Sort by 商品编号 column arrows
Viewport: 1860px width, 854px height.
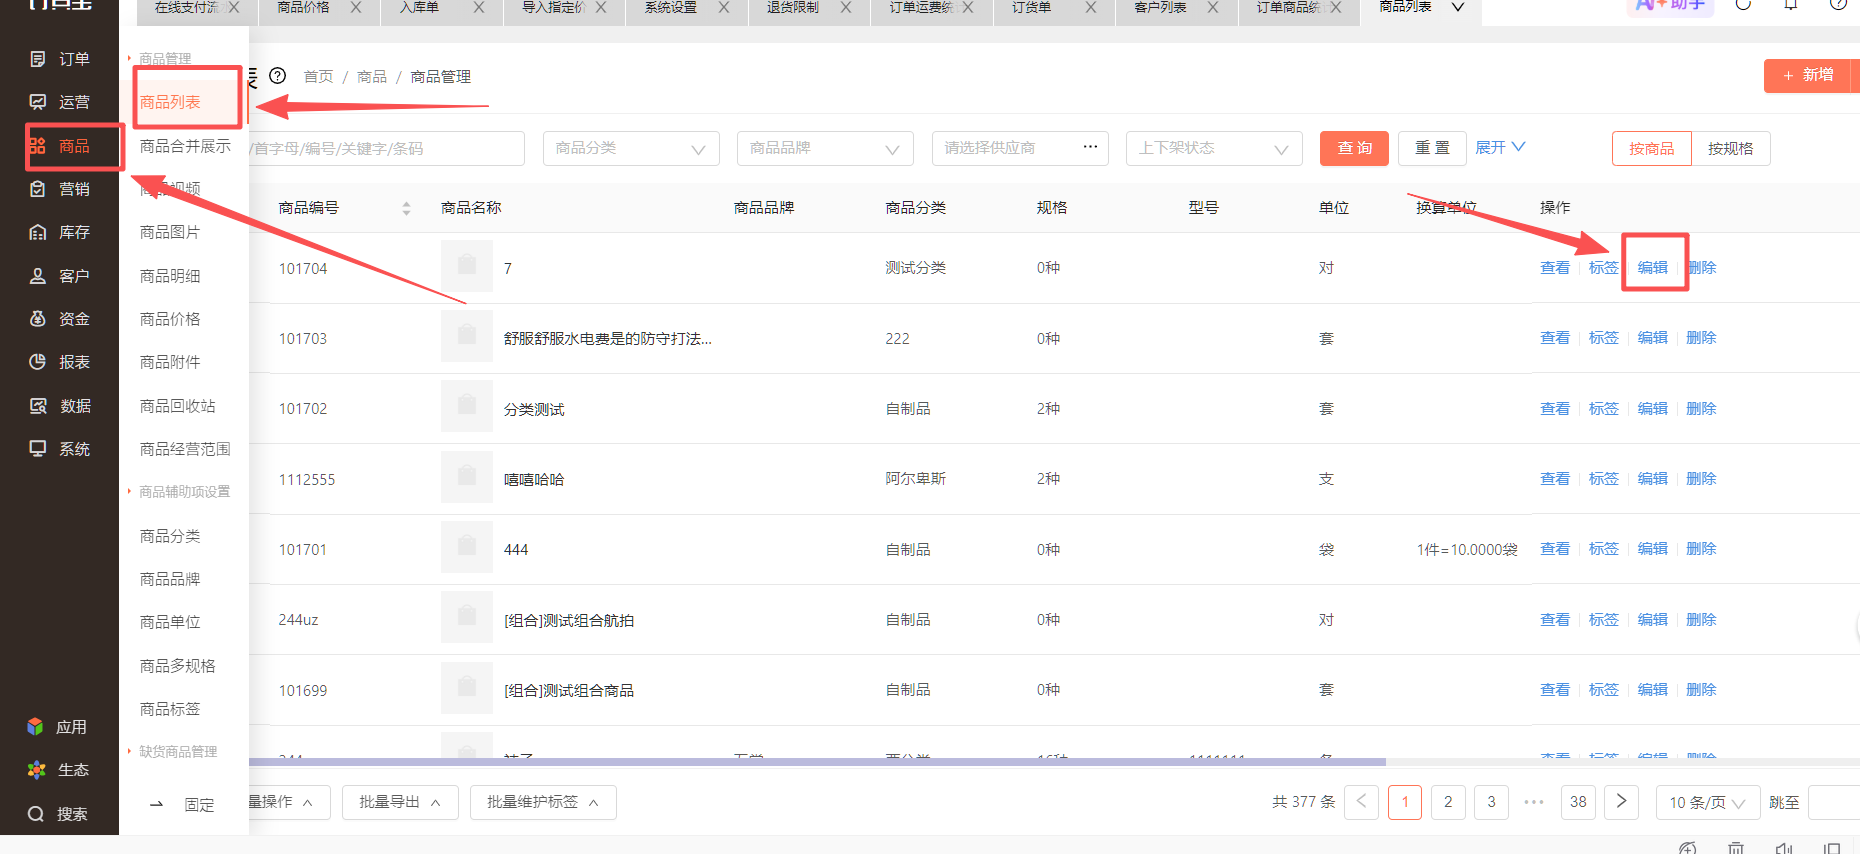(406, 208)
